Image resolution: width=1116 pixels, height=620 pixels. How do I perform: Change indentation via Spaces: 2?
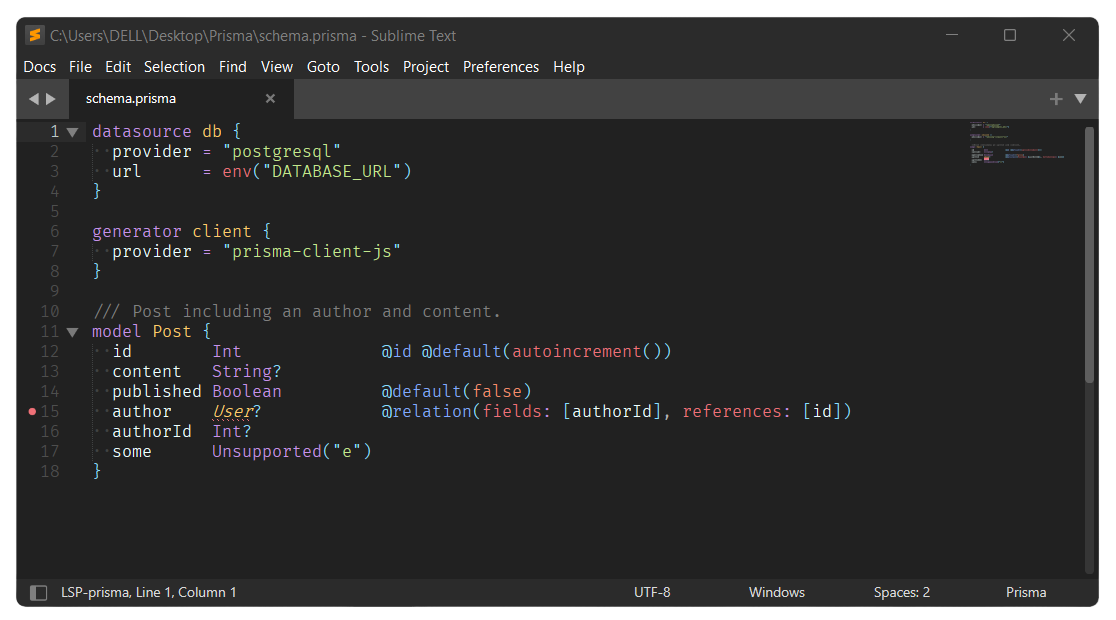[902, 592]
